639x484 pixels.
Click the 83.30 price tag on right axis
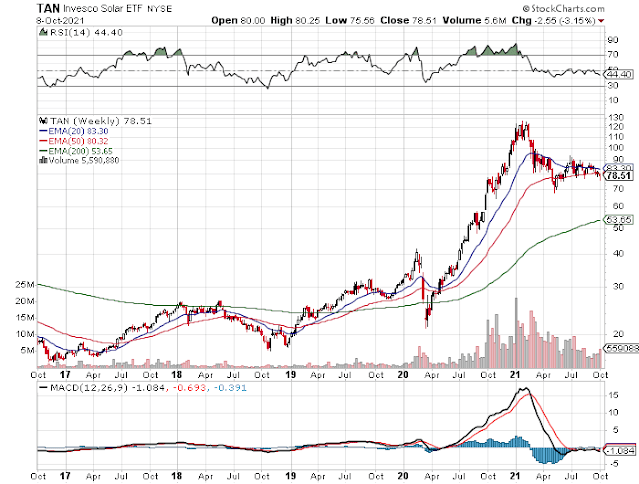coord(619,167)
